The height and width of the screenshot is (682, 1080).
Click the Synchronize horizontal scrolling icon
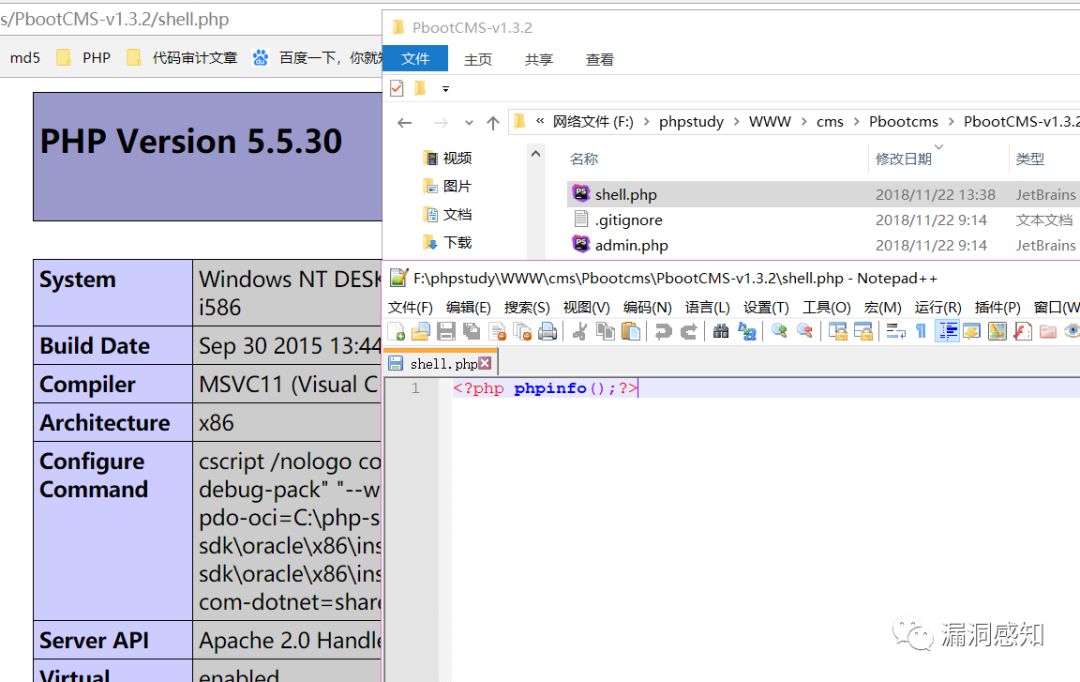click(x=863, y=332)
